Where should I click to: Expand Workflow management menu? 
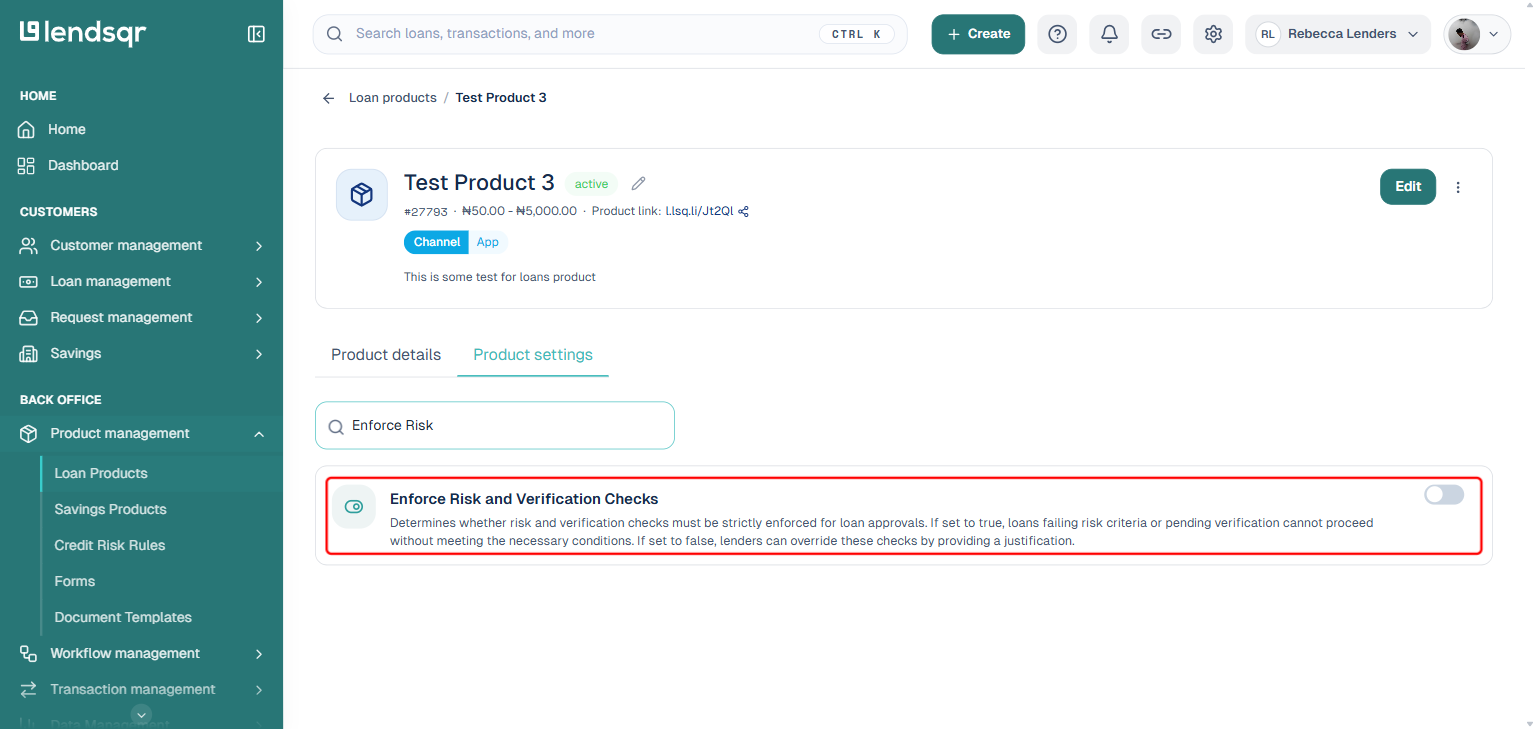pyautogui.click(x=142, y=654)
